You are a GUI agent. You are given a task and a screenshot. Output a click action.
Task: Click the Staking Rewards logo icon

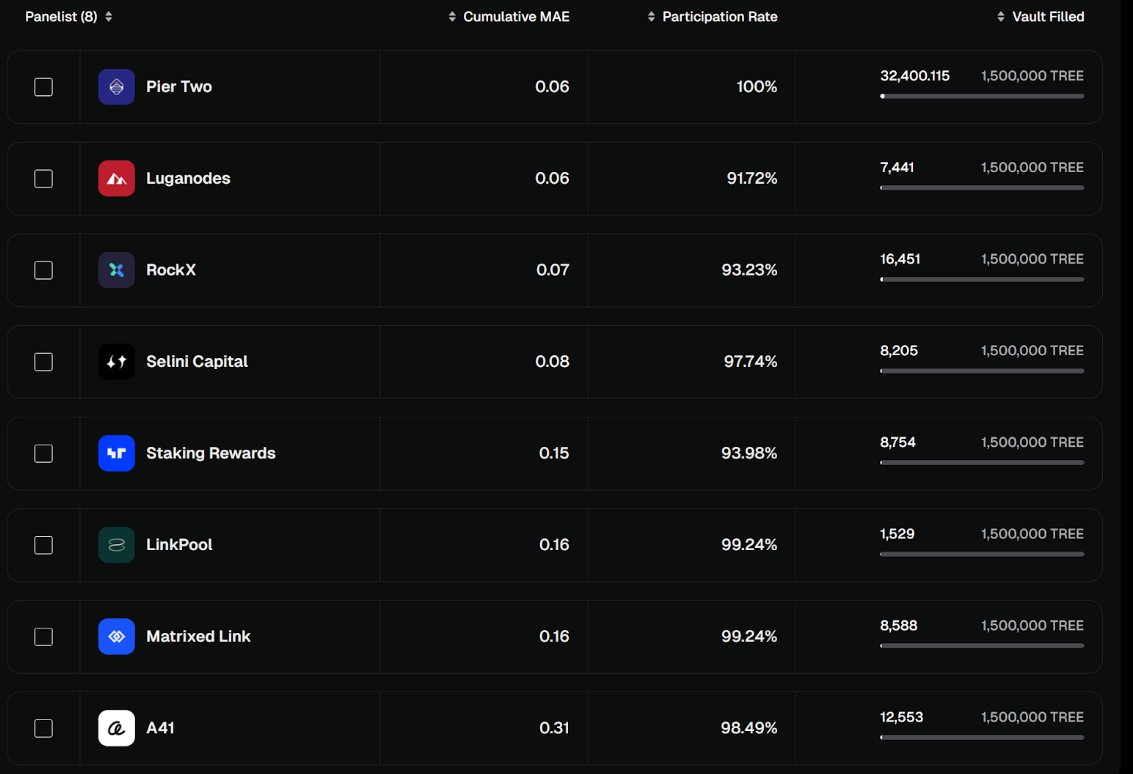tap(116, 453)
